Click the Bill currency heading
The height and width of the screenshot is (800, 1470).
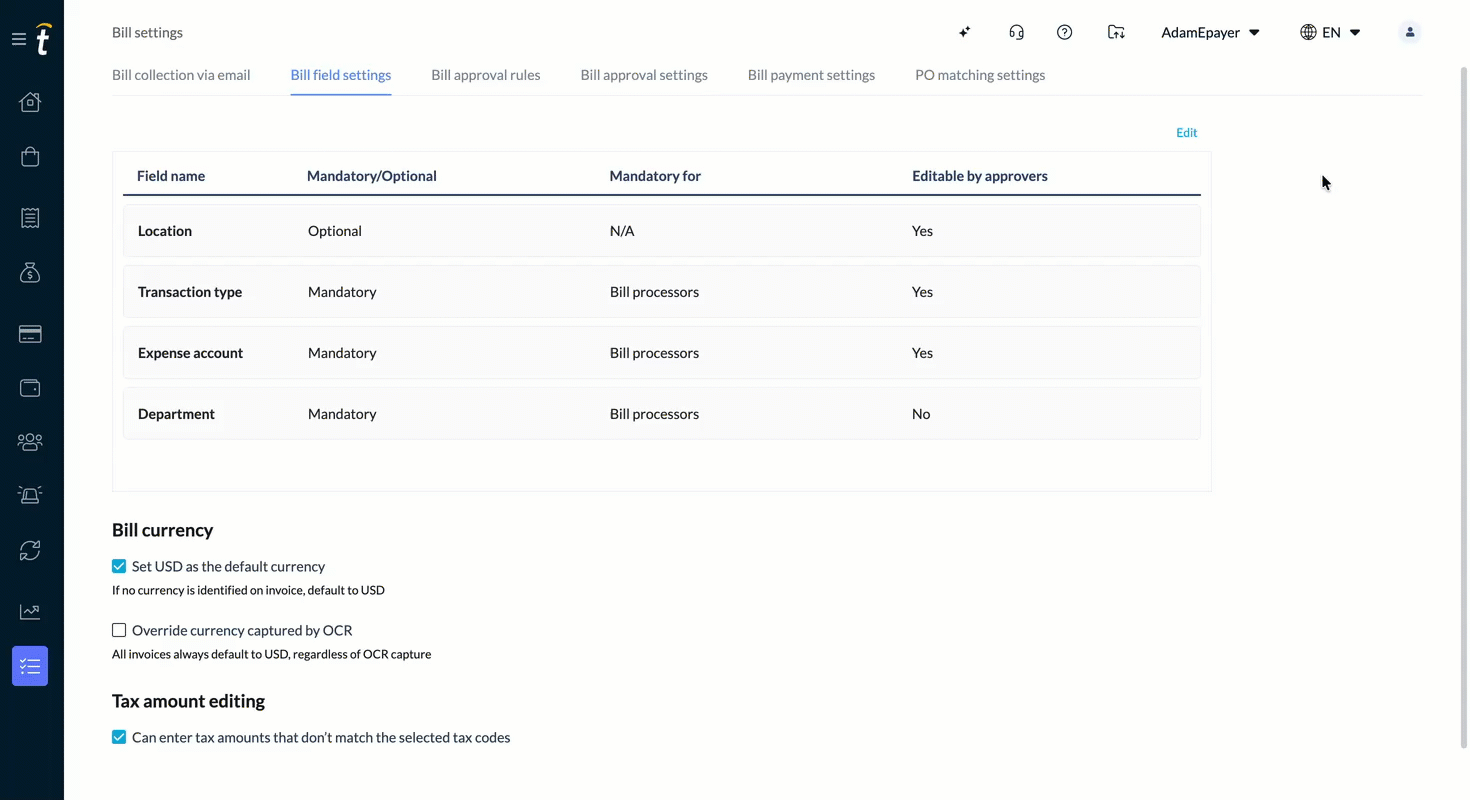pos(163,530)
